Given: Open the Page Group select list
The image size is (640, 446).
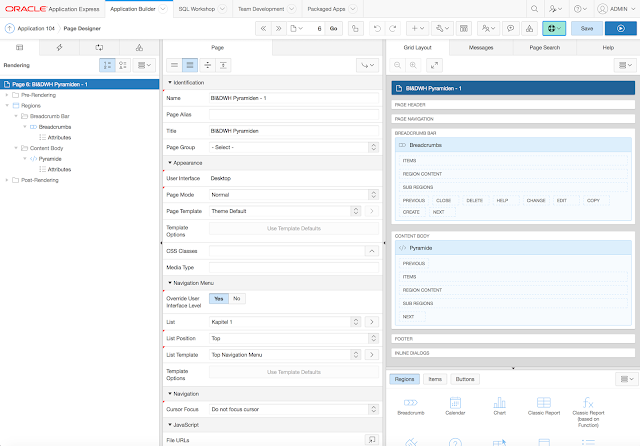Looking at the screenshot, I should click(294, 147).
